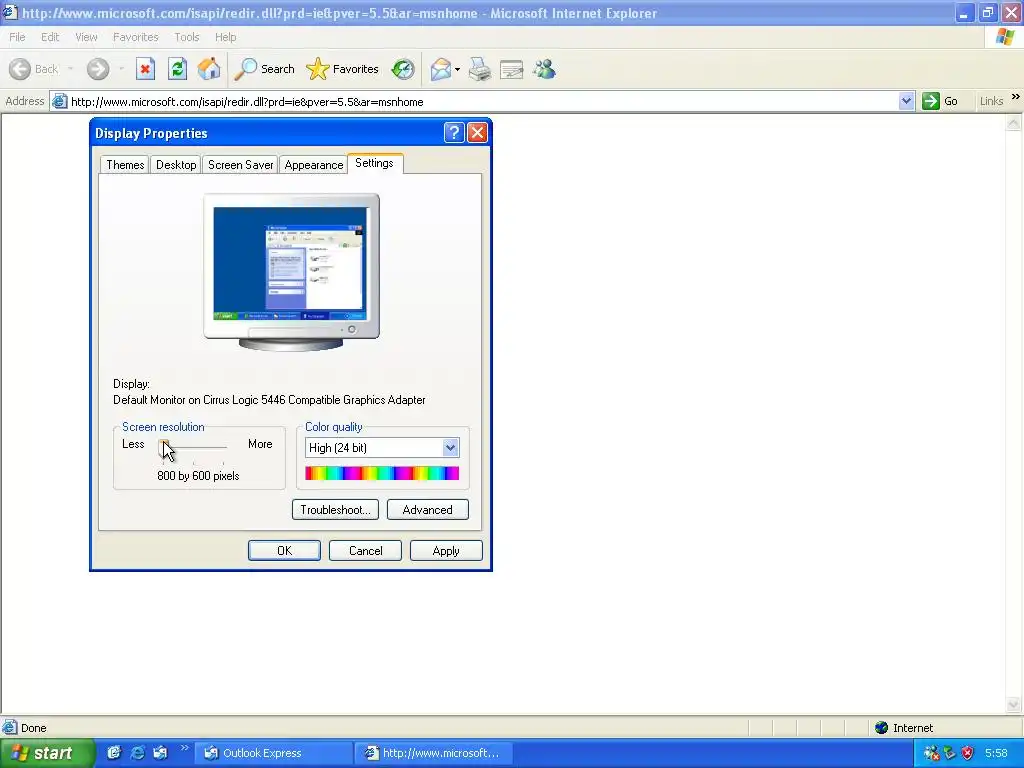Expand Quick Launch overflow chevron

coord(184,748)
